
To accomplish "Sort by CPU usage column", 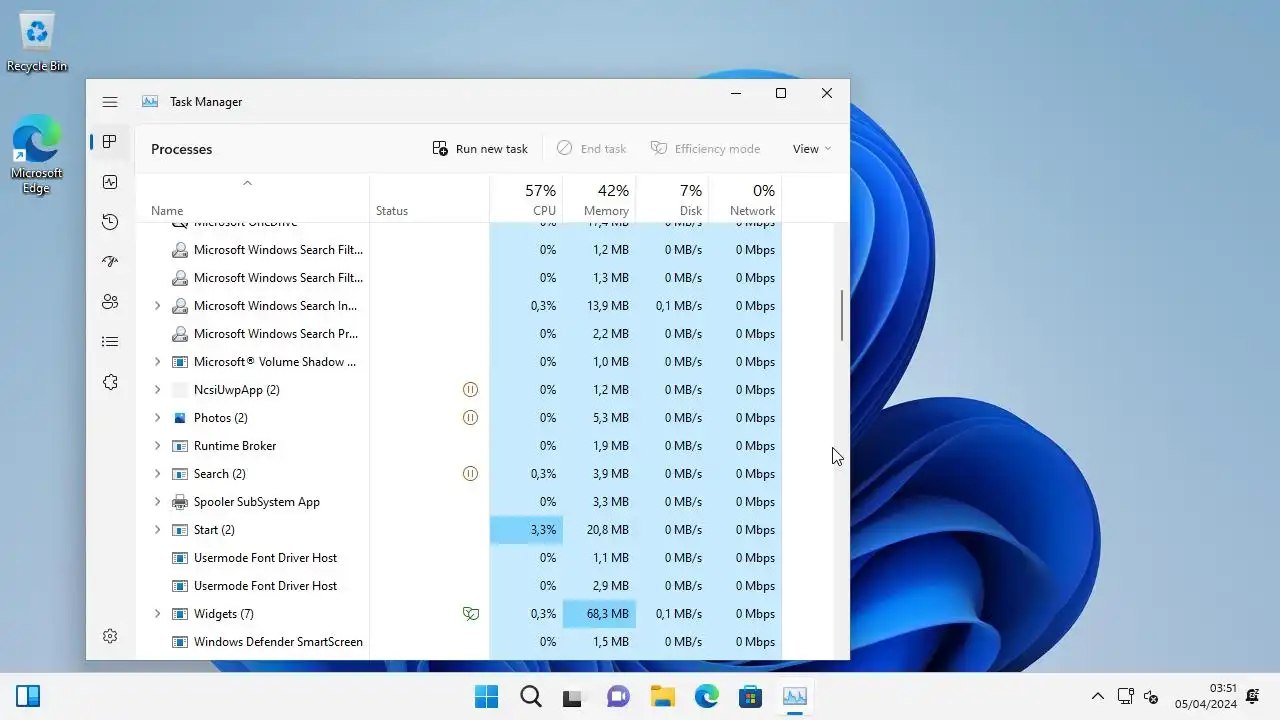I will click(x=526, y=198).
